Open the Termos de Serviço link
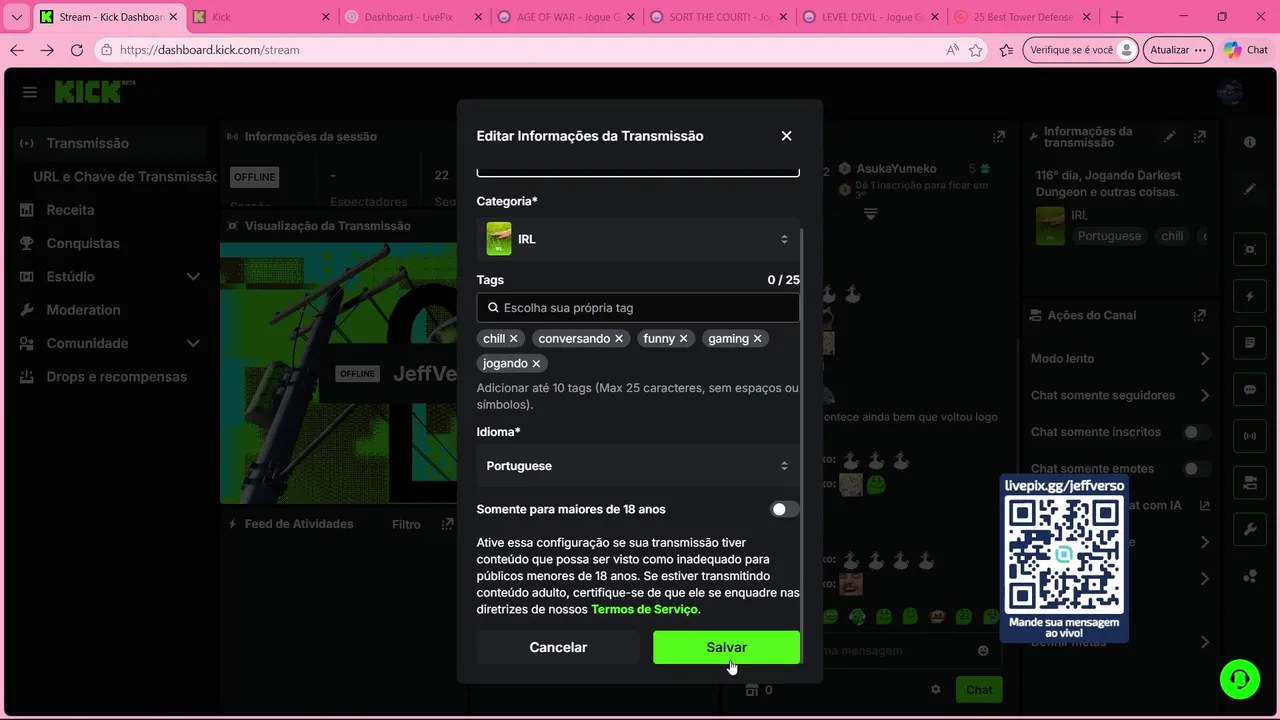 pos(645,609)
